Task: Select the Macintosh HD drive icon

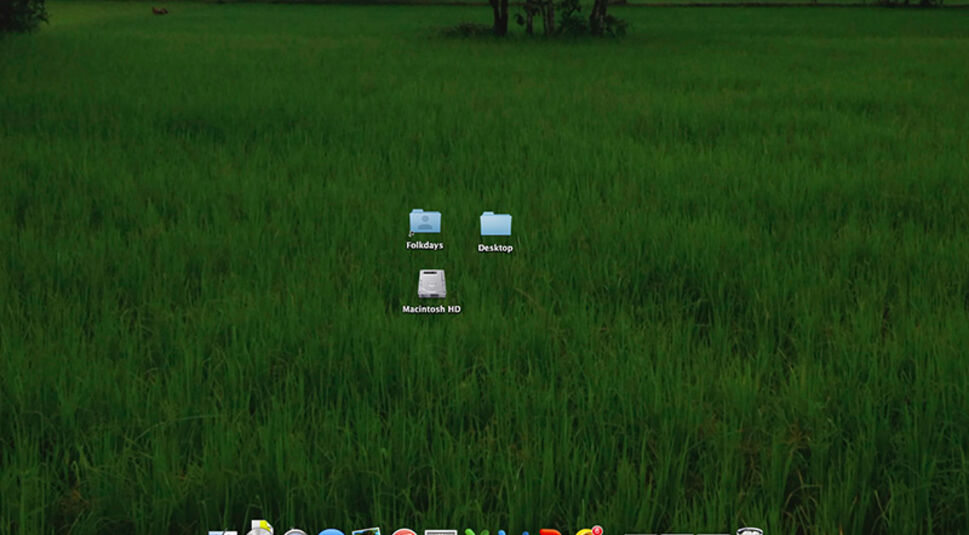Action: (x=431, y=284)
